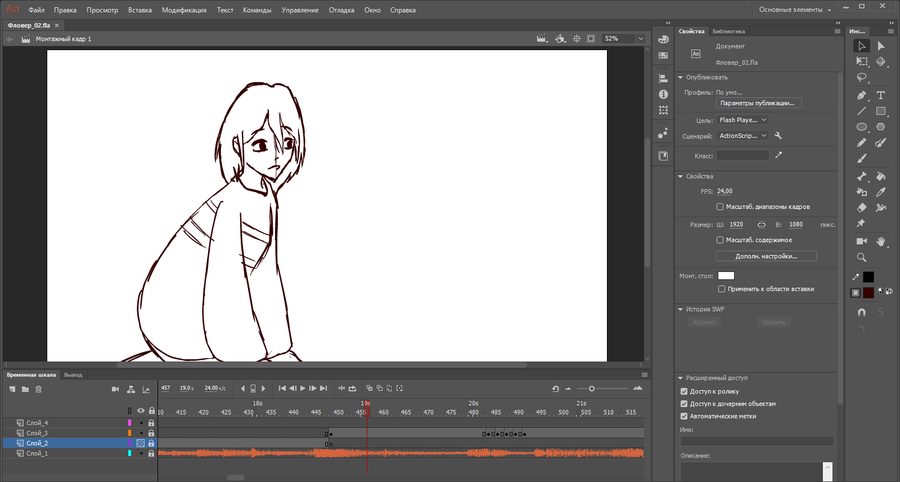Enable Применить к области вставки checkbox
The width and height of the screenshot is (900, 482).
coord(721,289)
